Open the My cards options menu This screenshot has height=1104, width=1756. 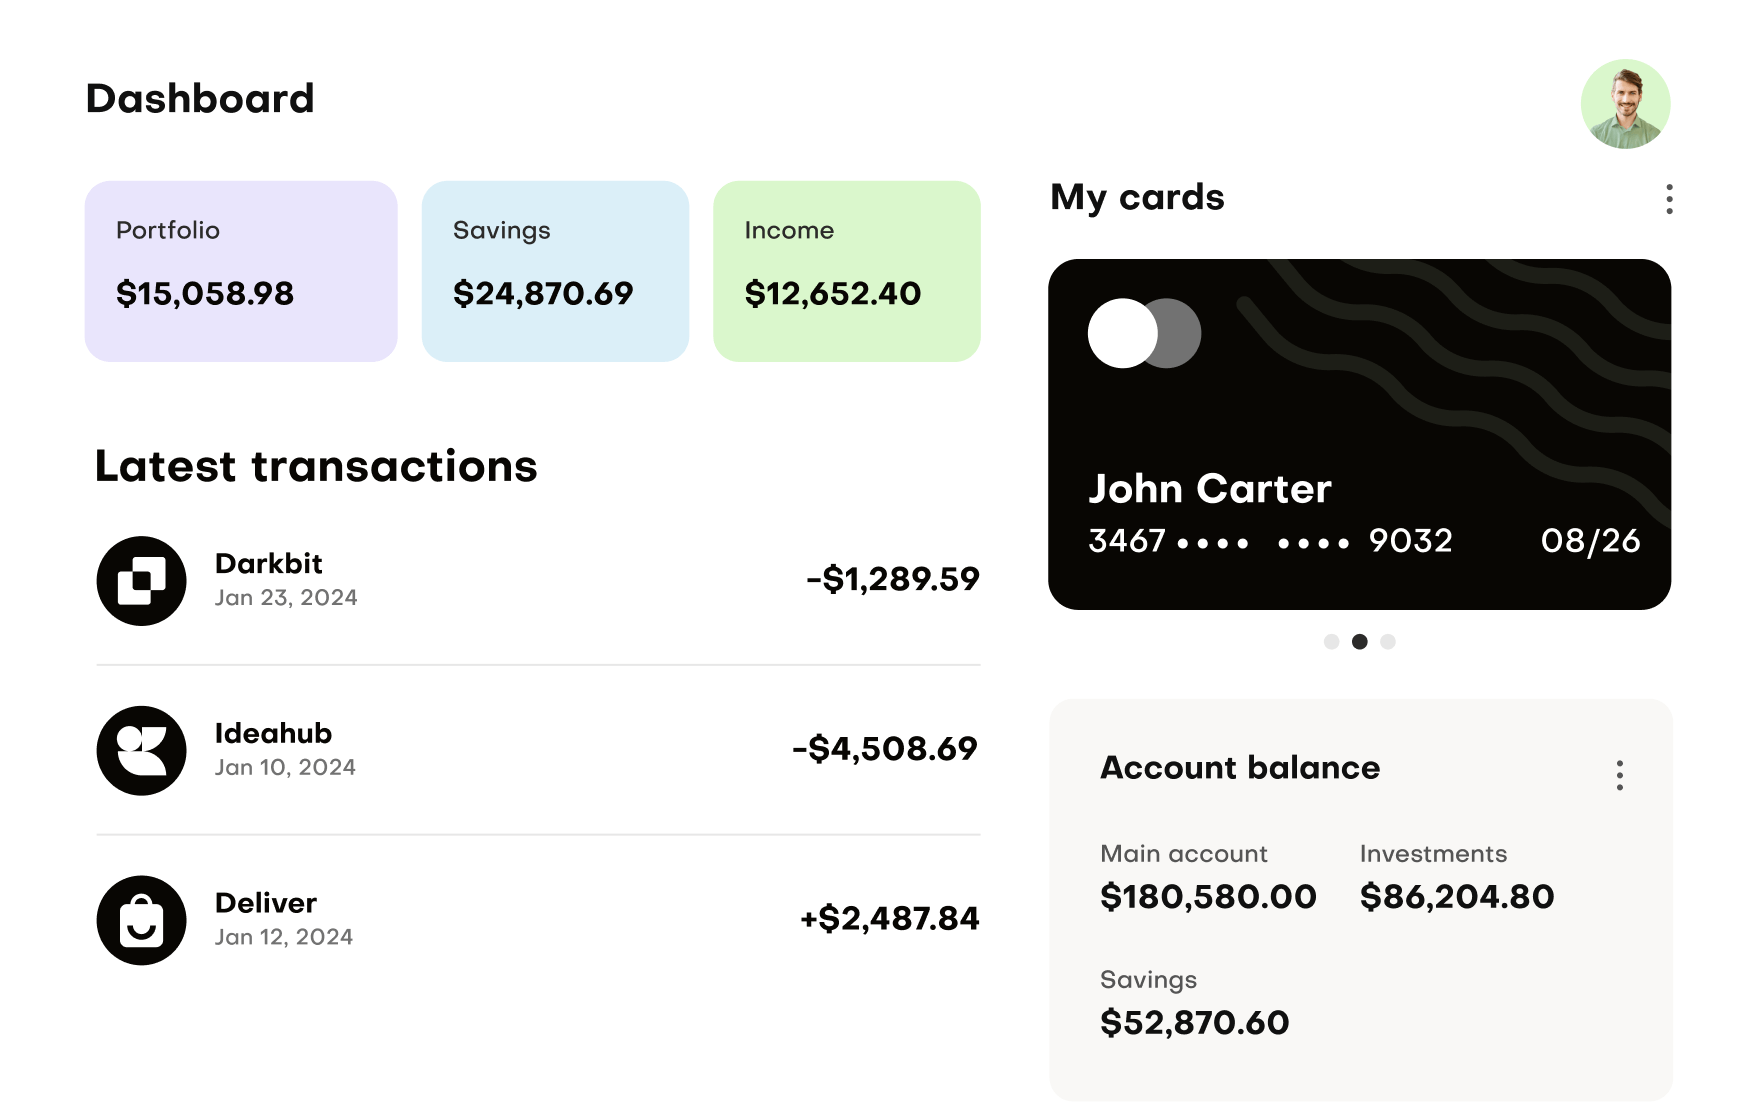(x=1668, y=200)
